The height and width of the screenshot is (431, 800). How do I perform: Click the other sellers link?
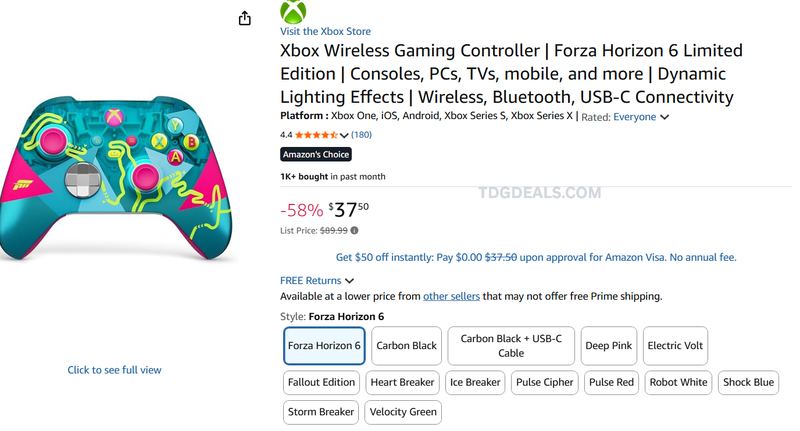click(x=452, y=296)
